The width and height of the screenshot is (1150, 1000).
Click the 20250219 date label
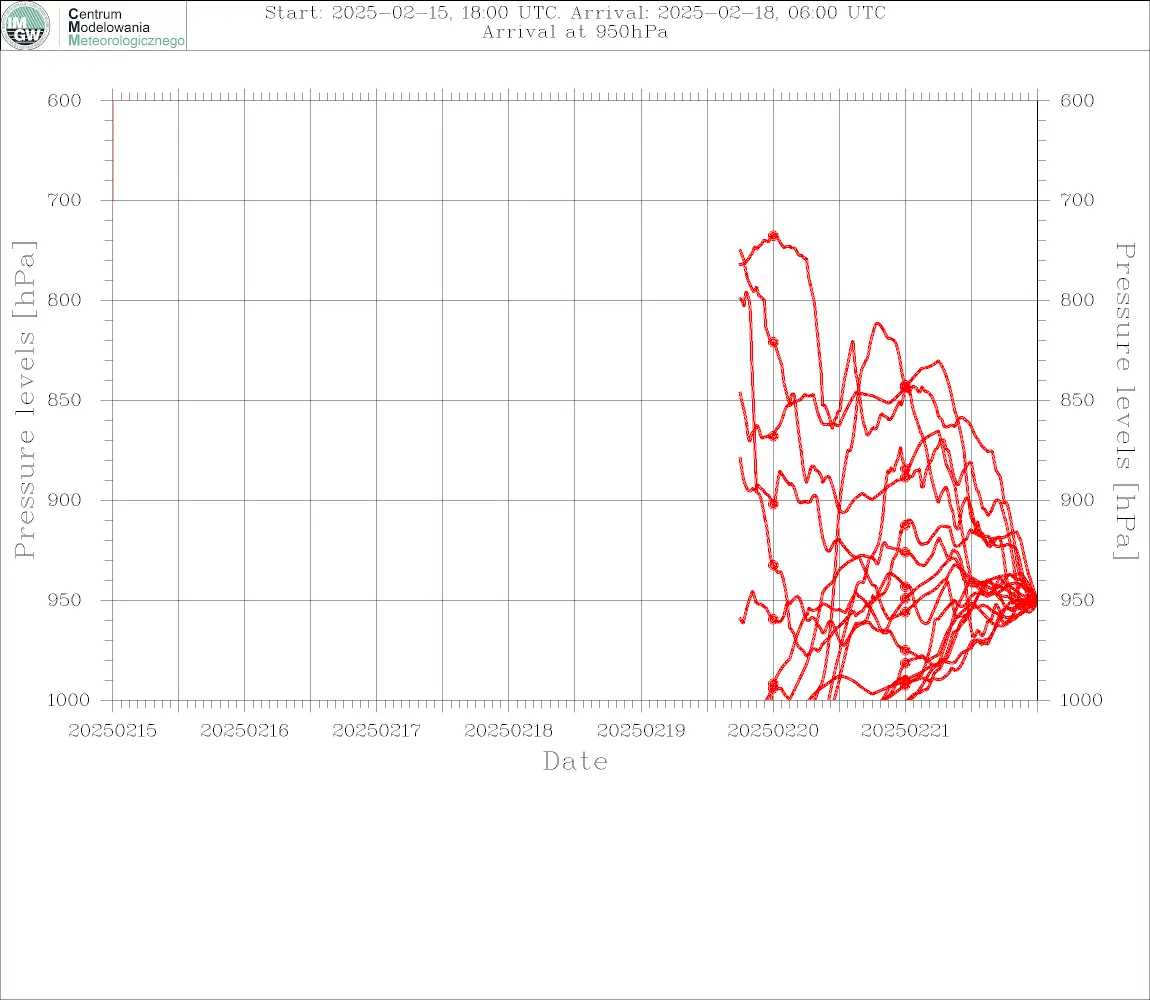pos(641,731)
